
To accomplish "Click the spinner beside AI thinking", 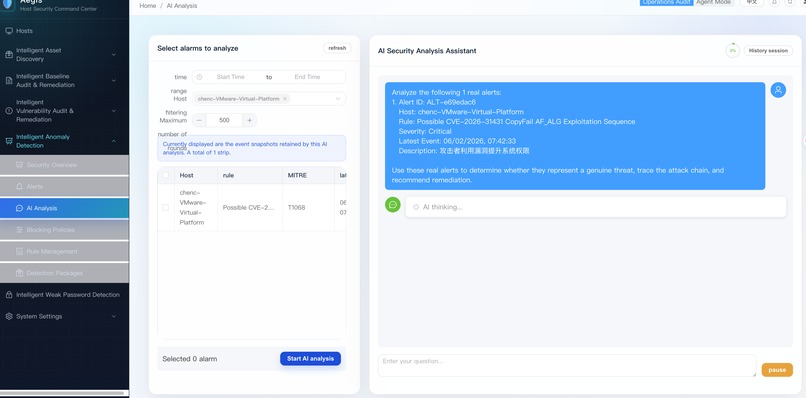I will 416,207.
